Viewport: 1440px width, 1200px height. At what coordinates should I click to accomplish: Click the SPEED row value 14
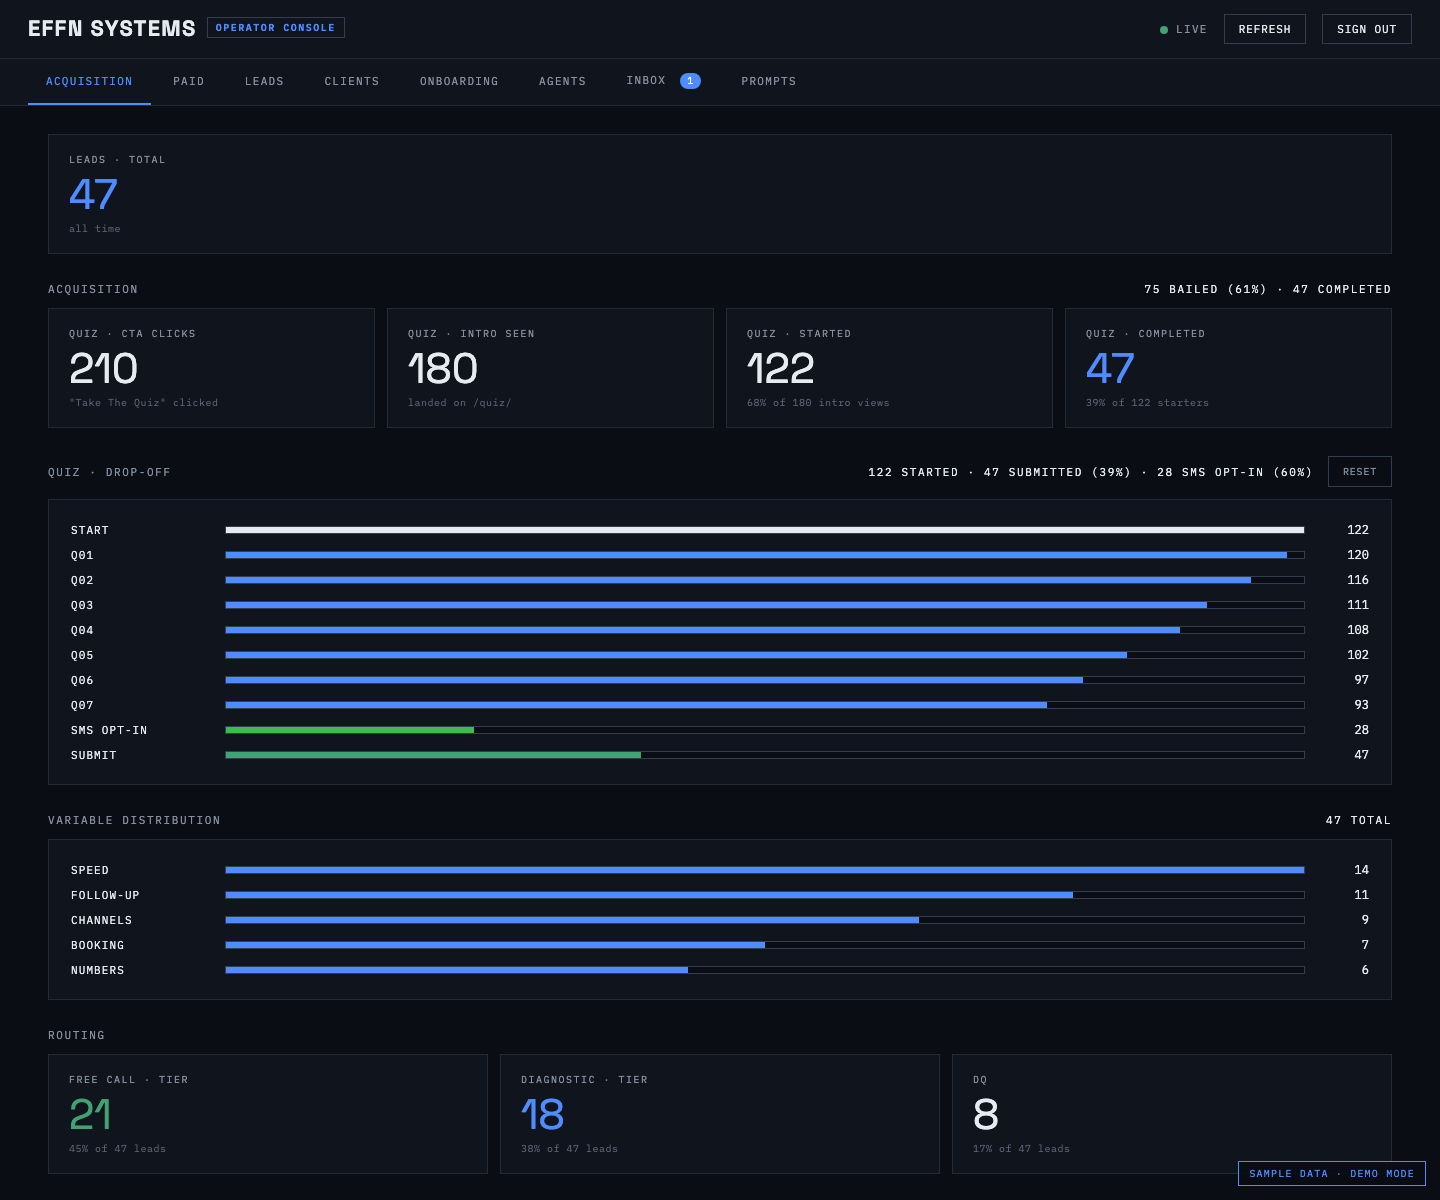[x=1361, y=870]
